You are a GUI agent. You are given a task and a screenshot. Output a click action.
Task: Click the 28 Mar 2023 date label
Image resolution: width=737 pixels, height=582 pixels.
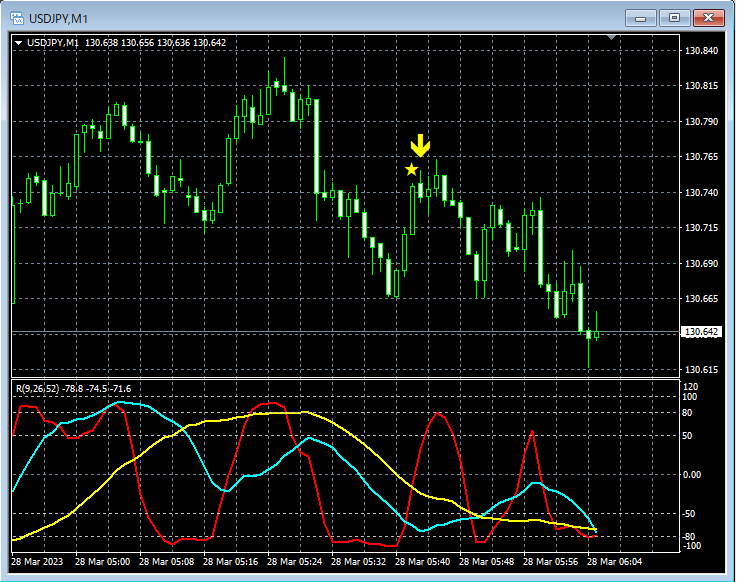coord(37,562)
